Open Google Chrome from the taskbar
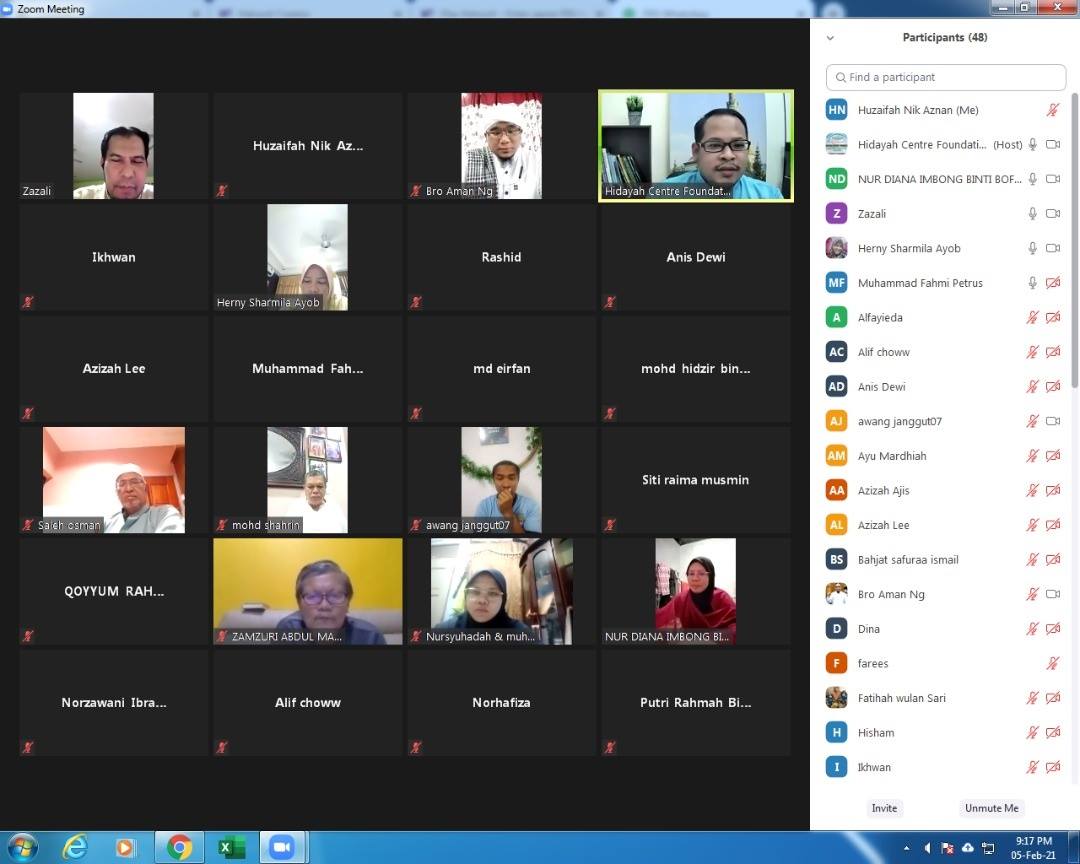 [180, 848]
